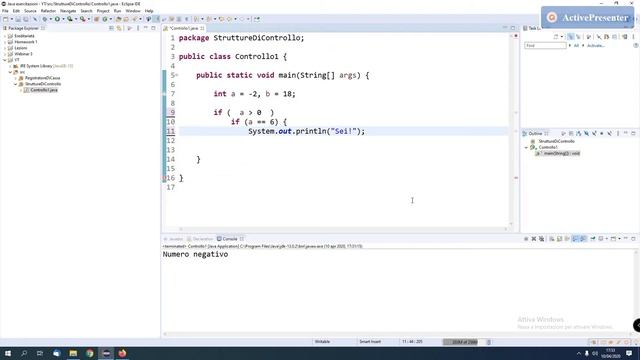Select Controllo1.java in Package Explorer
This screenshot has width=640, height=360.
point(44,90)
